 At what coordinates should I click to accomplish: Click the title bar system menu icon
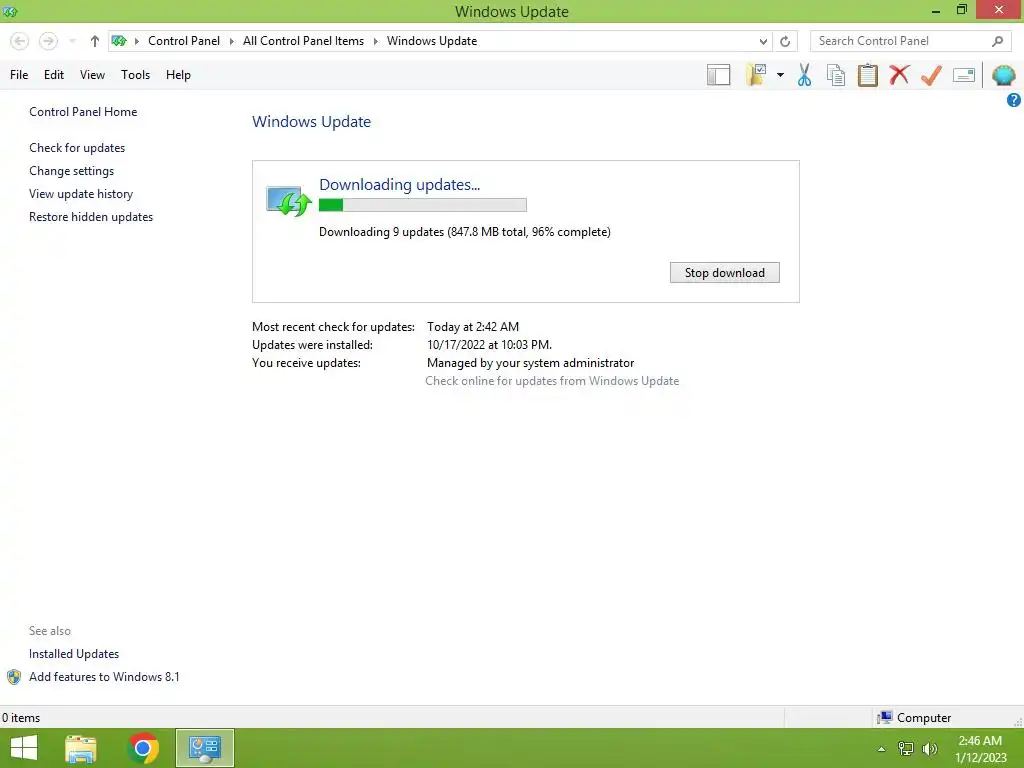click(10, 11)
